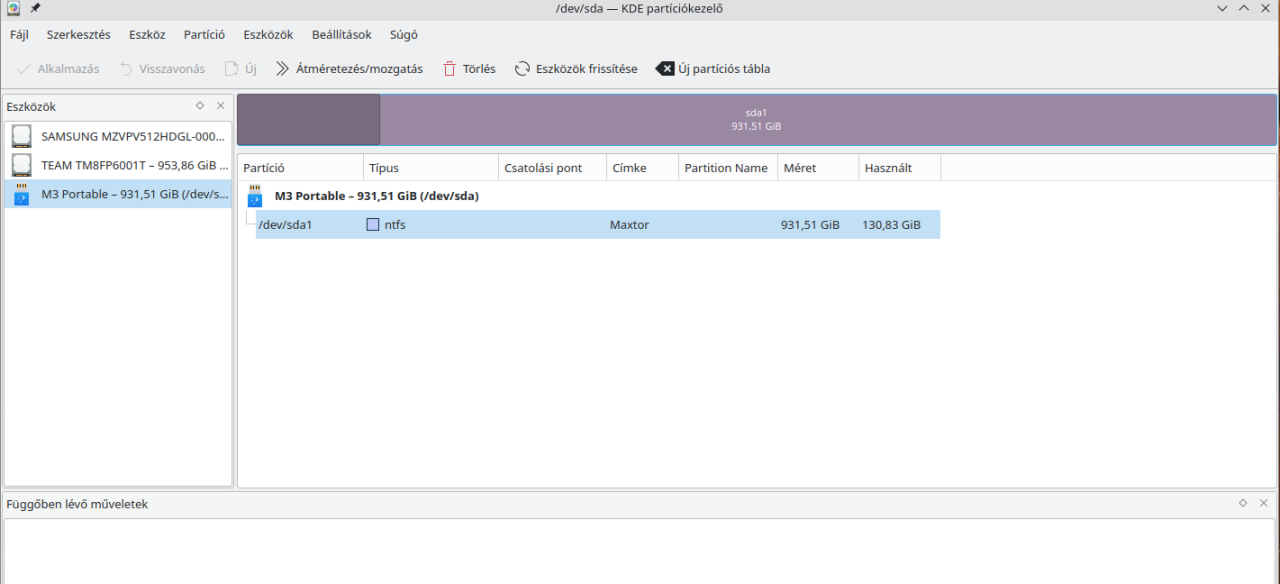The width and height of the screenshot is (1280, 584).
Task: Click the ntfs color swatch
Action: (x=373, y=225)
